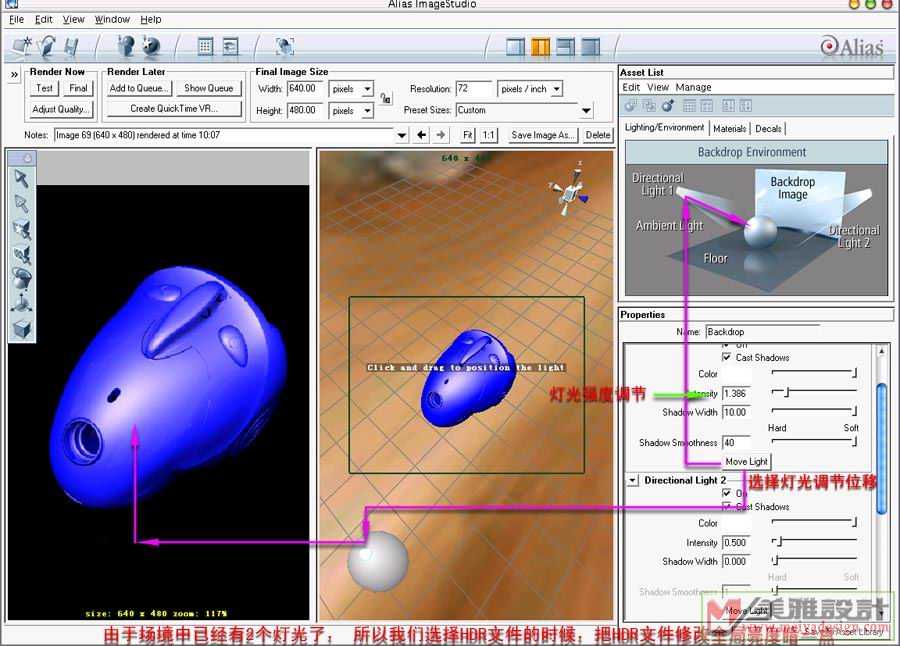Select the arrow pointer tool in left toolbox

coord(22,179)
